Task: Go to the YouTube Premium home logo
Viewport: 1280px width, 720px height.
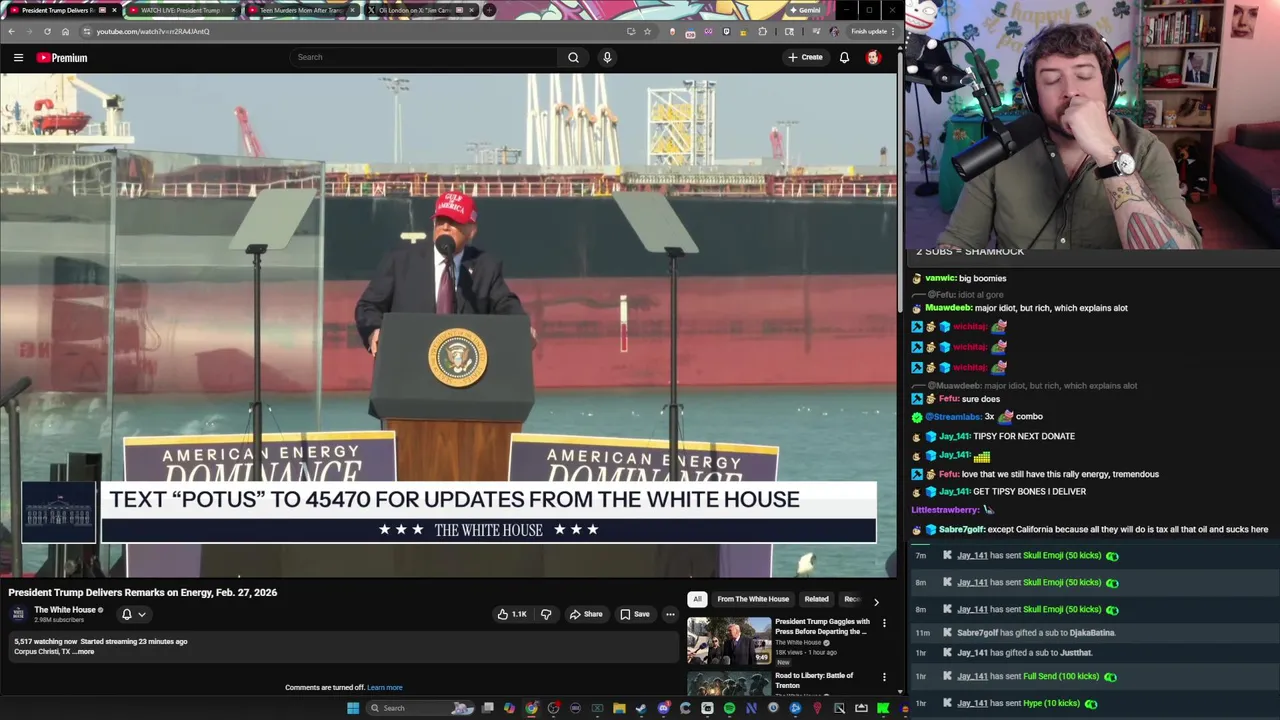Action: pyautogui.click(x=62, y=57)
